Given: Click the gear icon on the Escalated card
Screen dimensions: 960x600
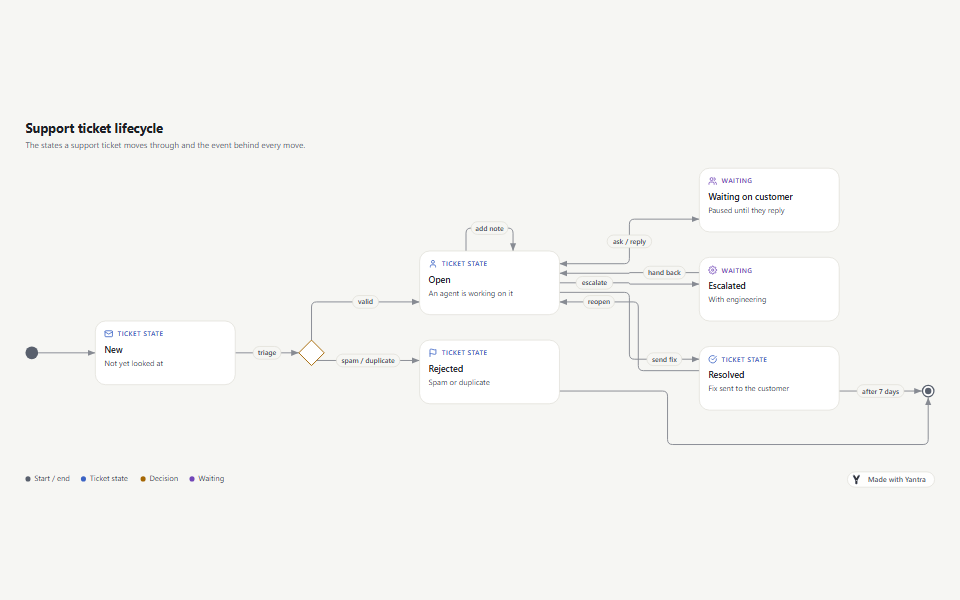Looking at the screenshot, I should [713, 270].
